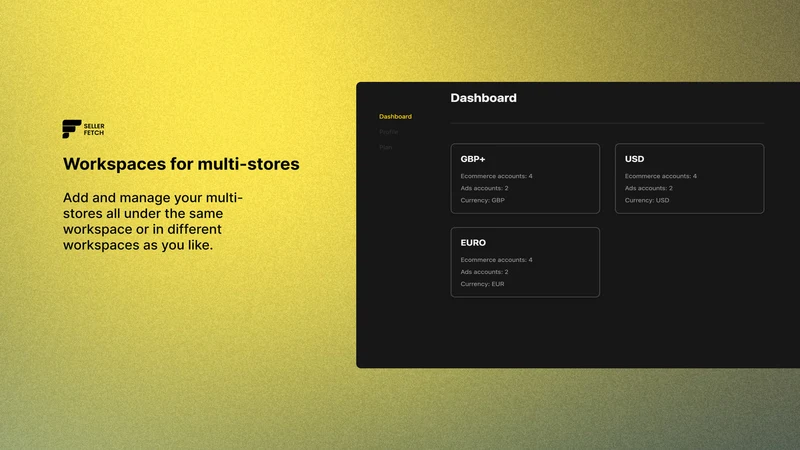The width and height of the screenshot is (800, 450).
Task: Click the Seller Fetch logo
Action: coord(83,129)
